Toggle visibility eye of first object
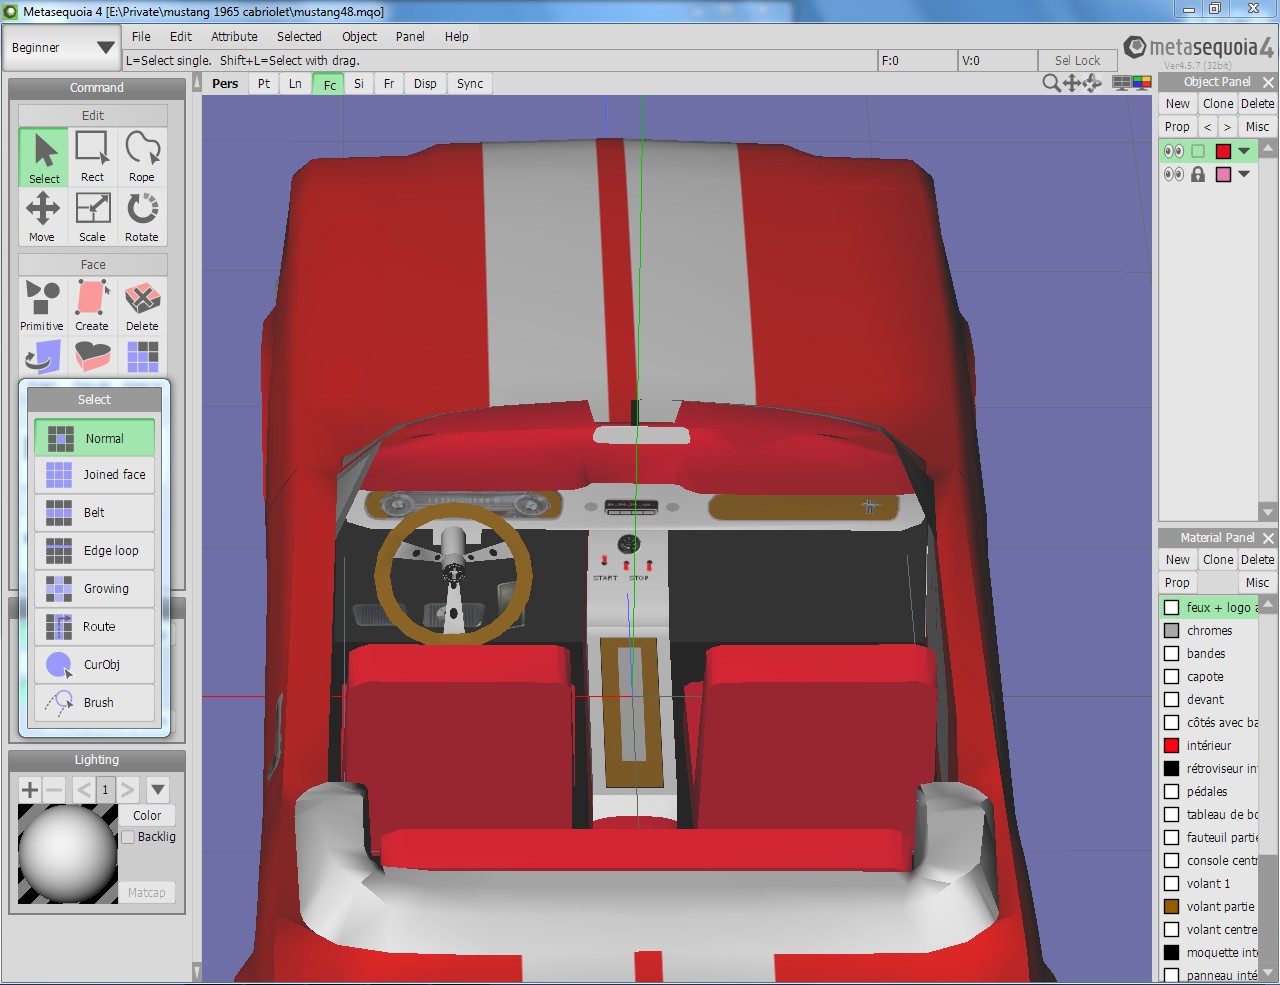This screenshot has width=1280, height=985. 1173,151
